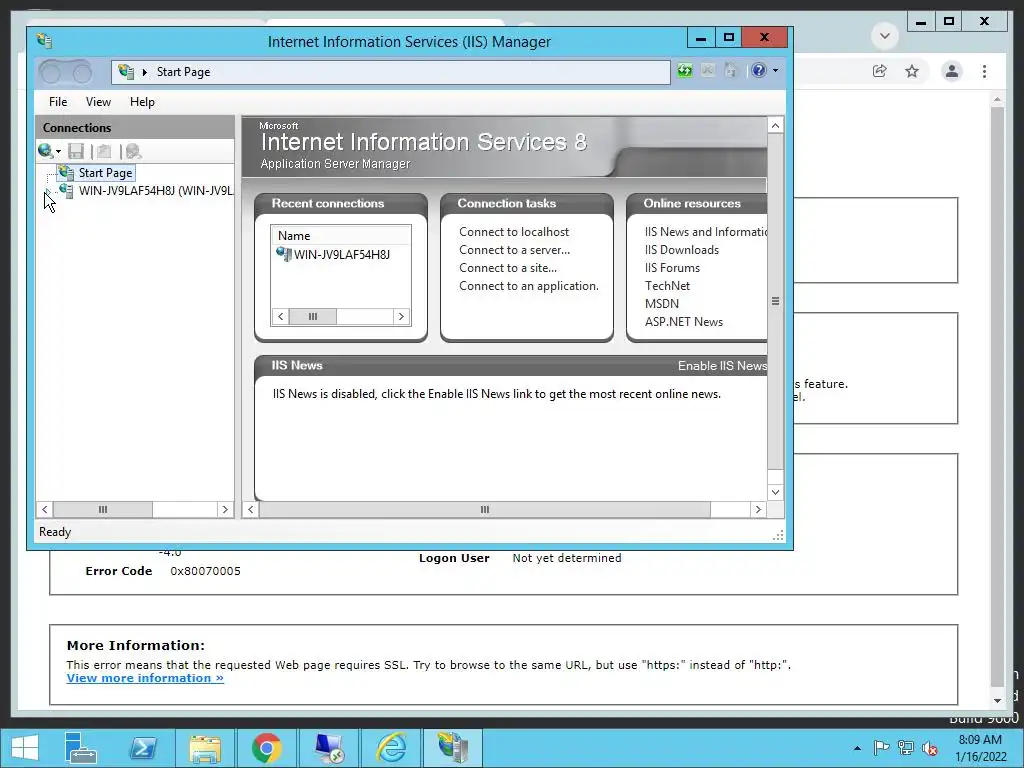This screenshot has width=1024, height=768.
Task: Open the MSDN link
Action: (662, 304)
